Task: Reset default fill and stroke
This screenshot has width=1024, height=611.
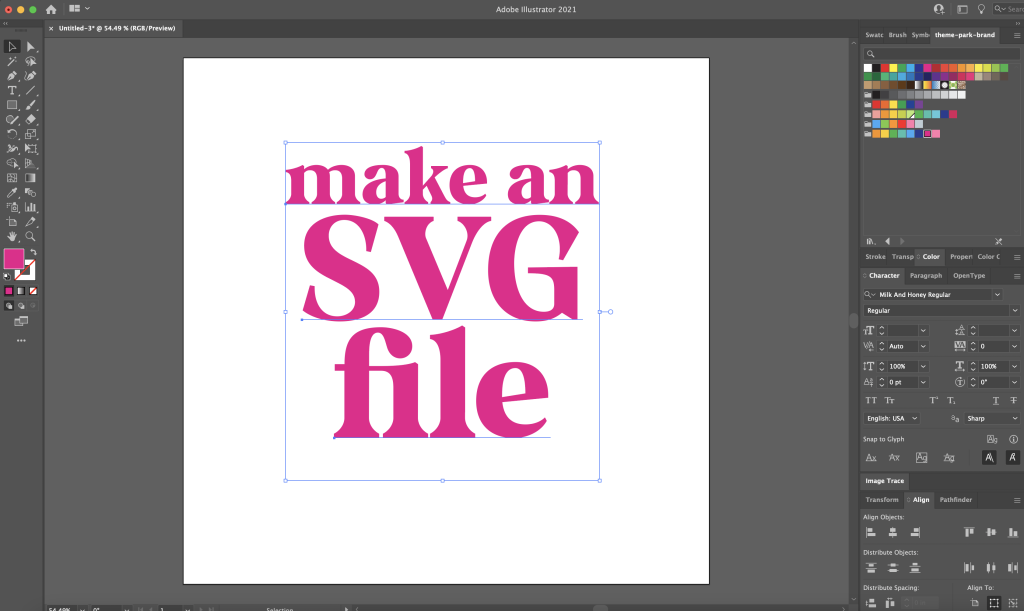Action: point(7,276)
